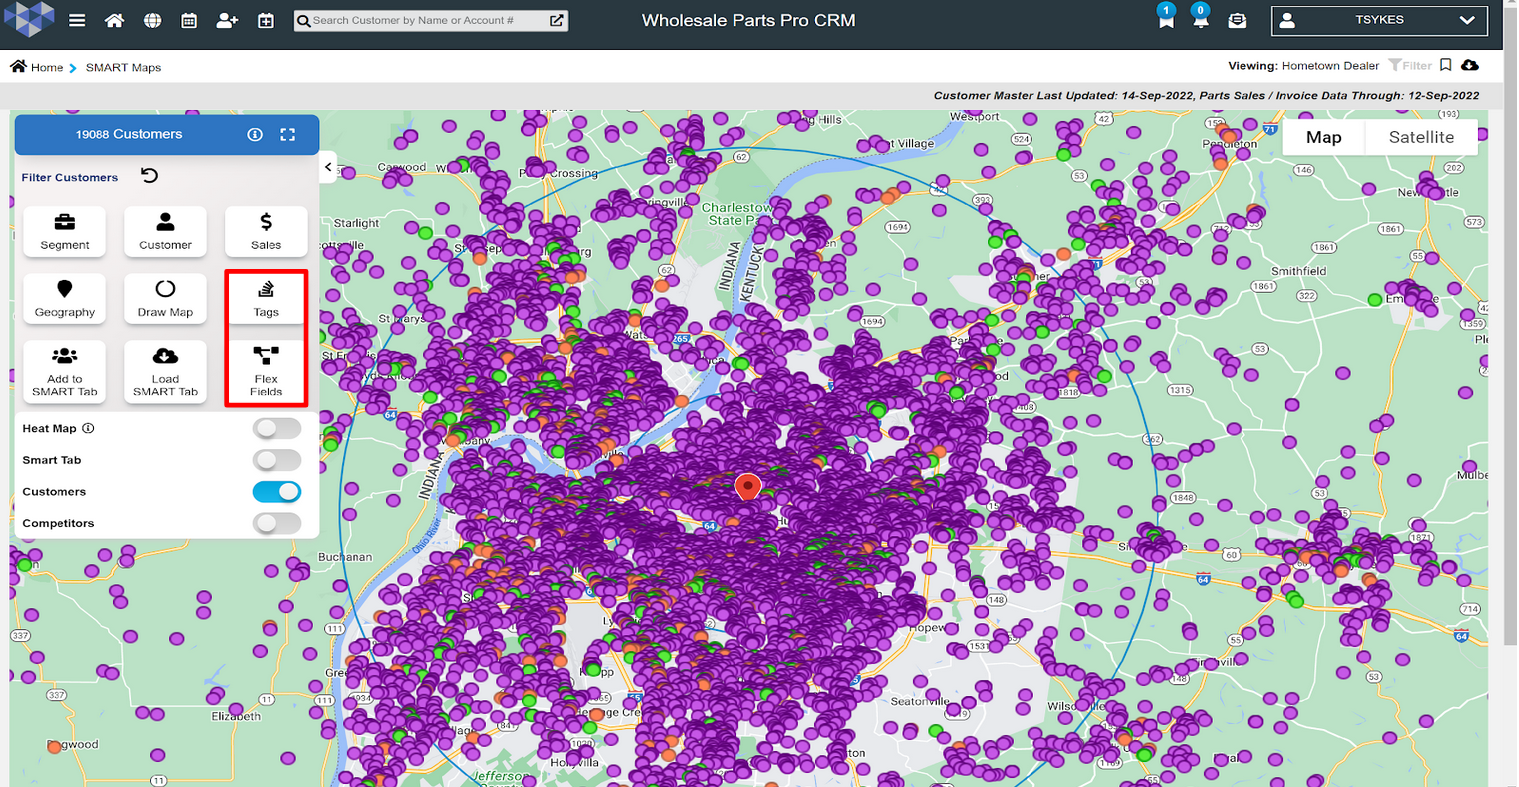Viewport: 1519px width, 787px height.
Task: Reset filters with the undo arrow icon
Action: [x=149, y=176]
